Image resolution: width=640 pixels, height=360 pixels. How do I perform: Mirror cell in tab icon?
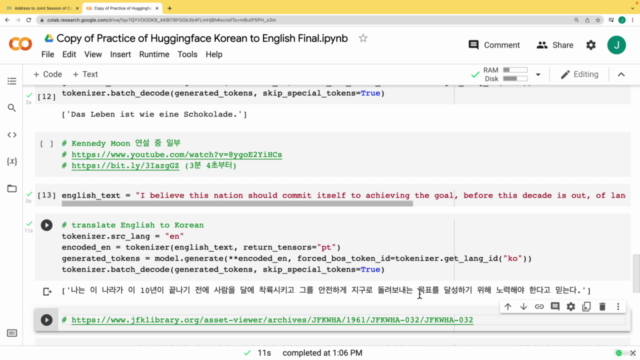[587, 307]
